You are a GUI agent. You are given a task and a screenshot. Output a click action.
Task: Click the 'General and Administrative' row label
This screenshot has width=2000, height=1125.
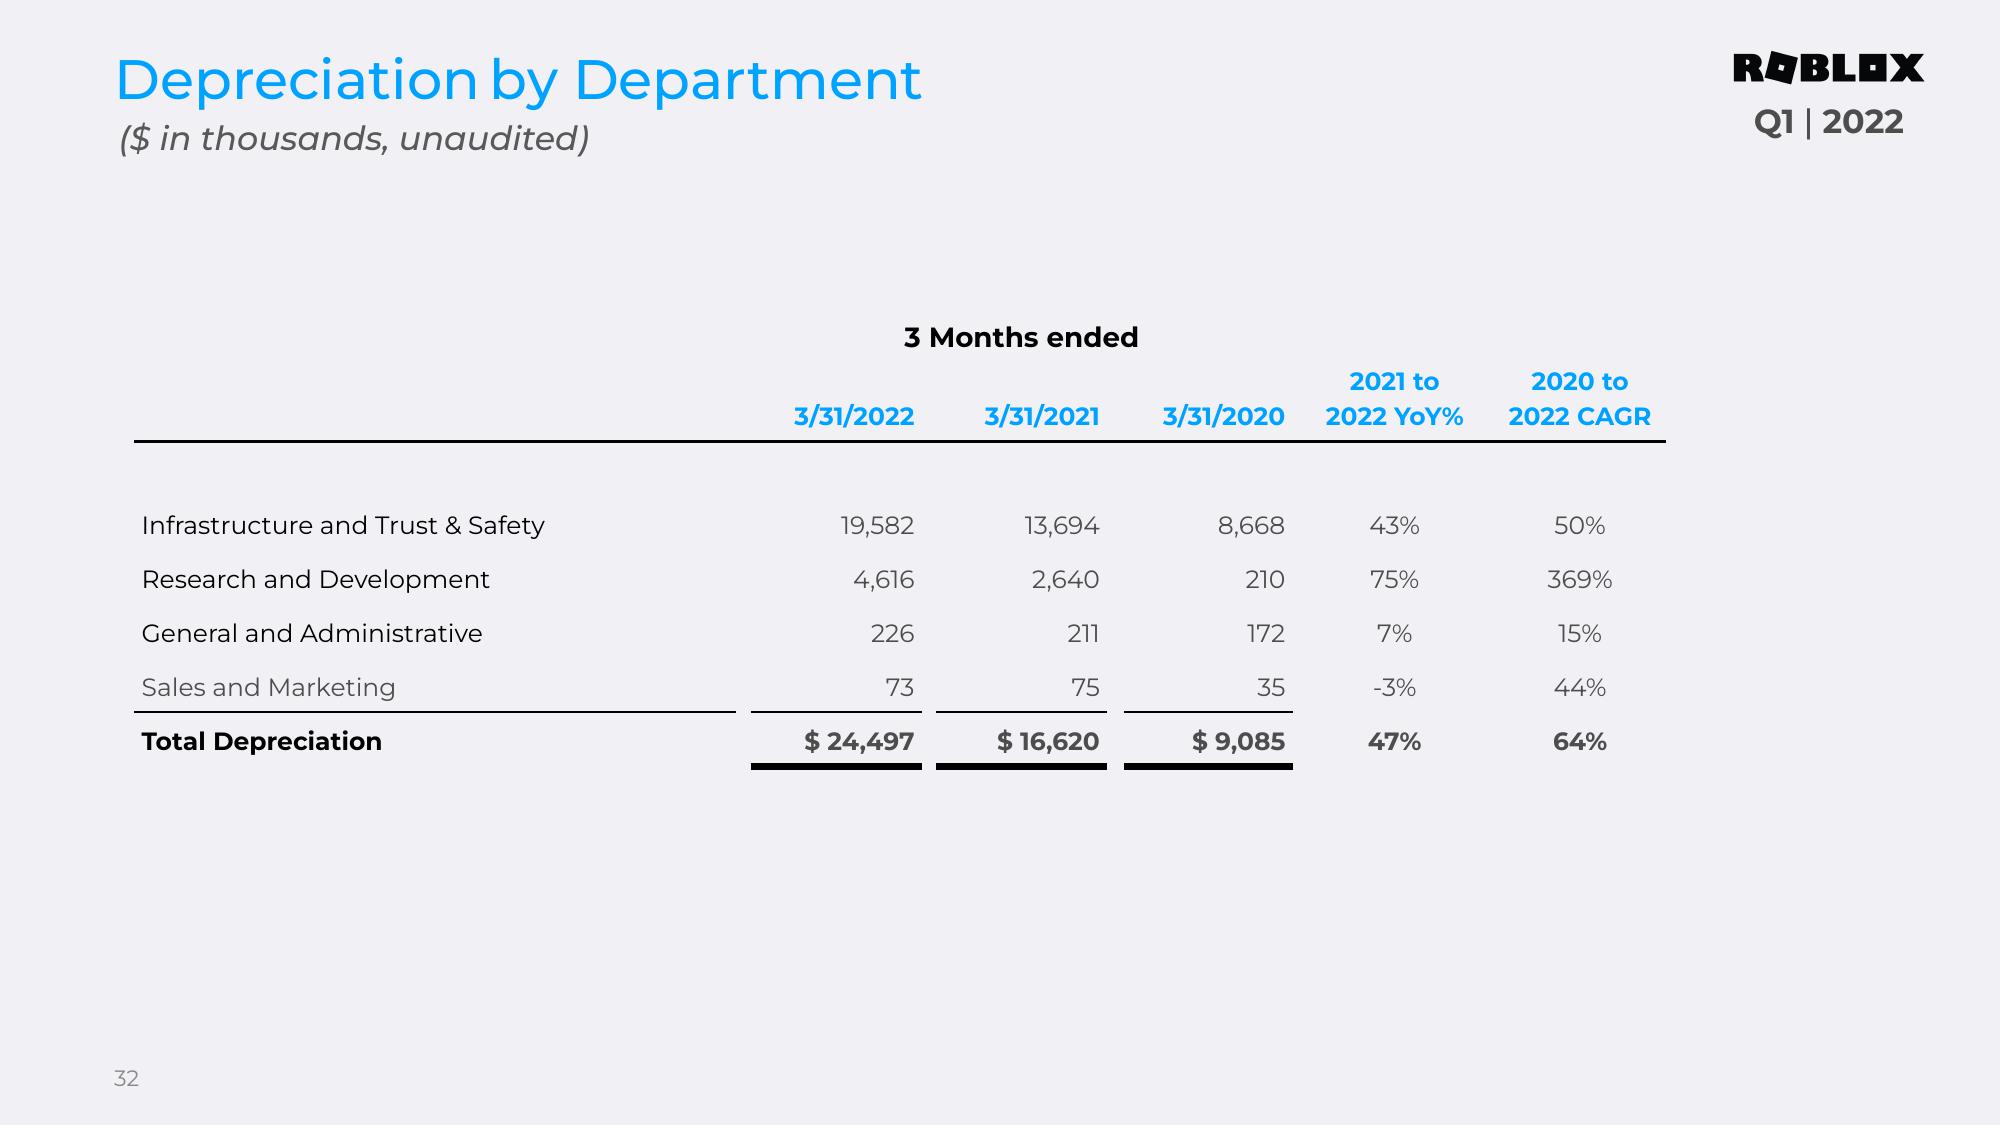point(312,634)
